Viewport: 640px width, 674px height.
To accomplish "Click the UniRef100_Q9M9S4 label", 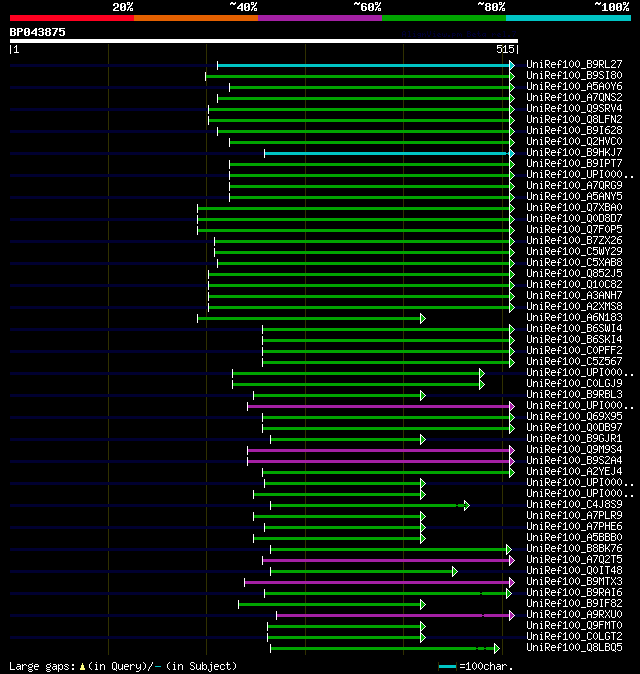I will pos(574,450).
